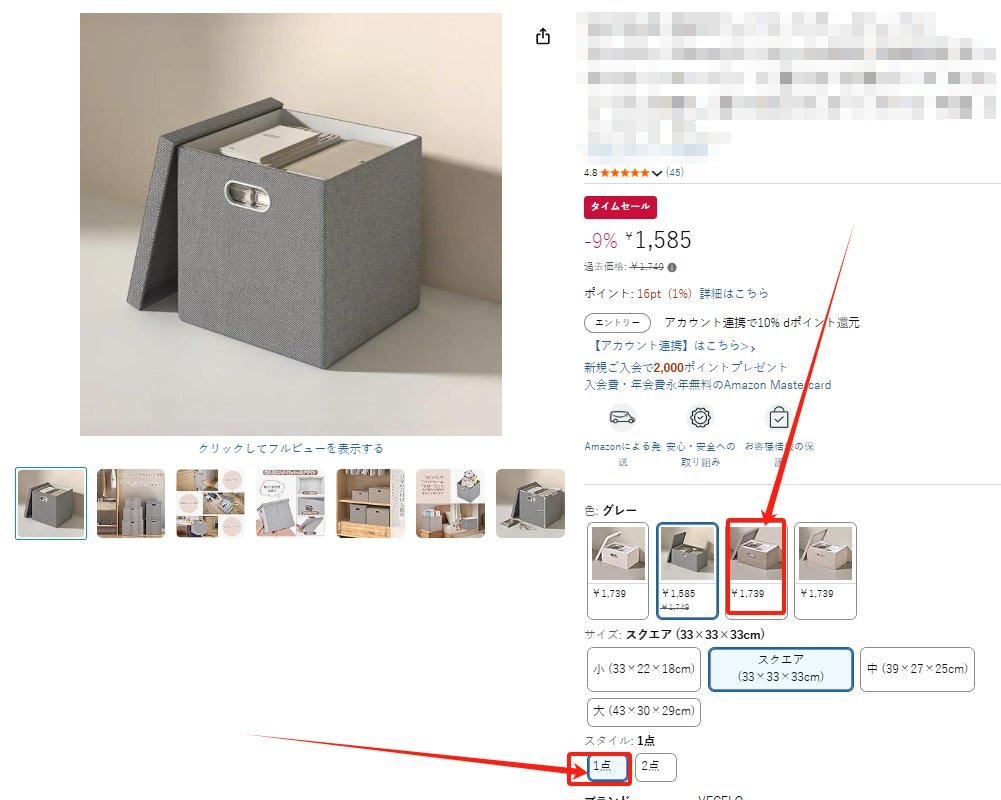Click the security badge icon
Viewport: 1001px width, 800px height.
point(700,418)
